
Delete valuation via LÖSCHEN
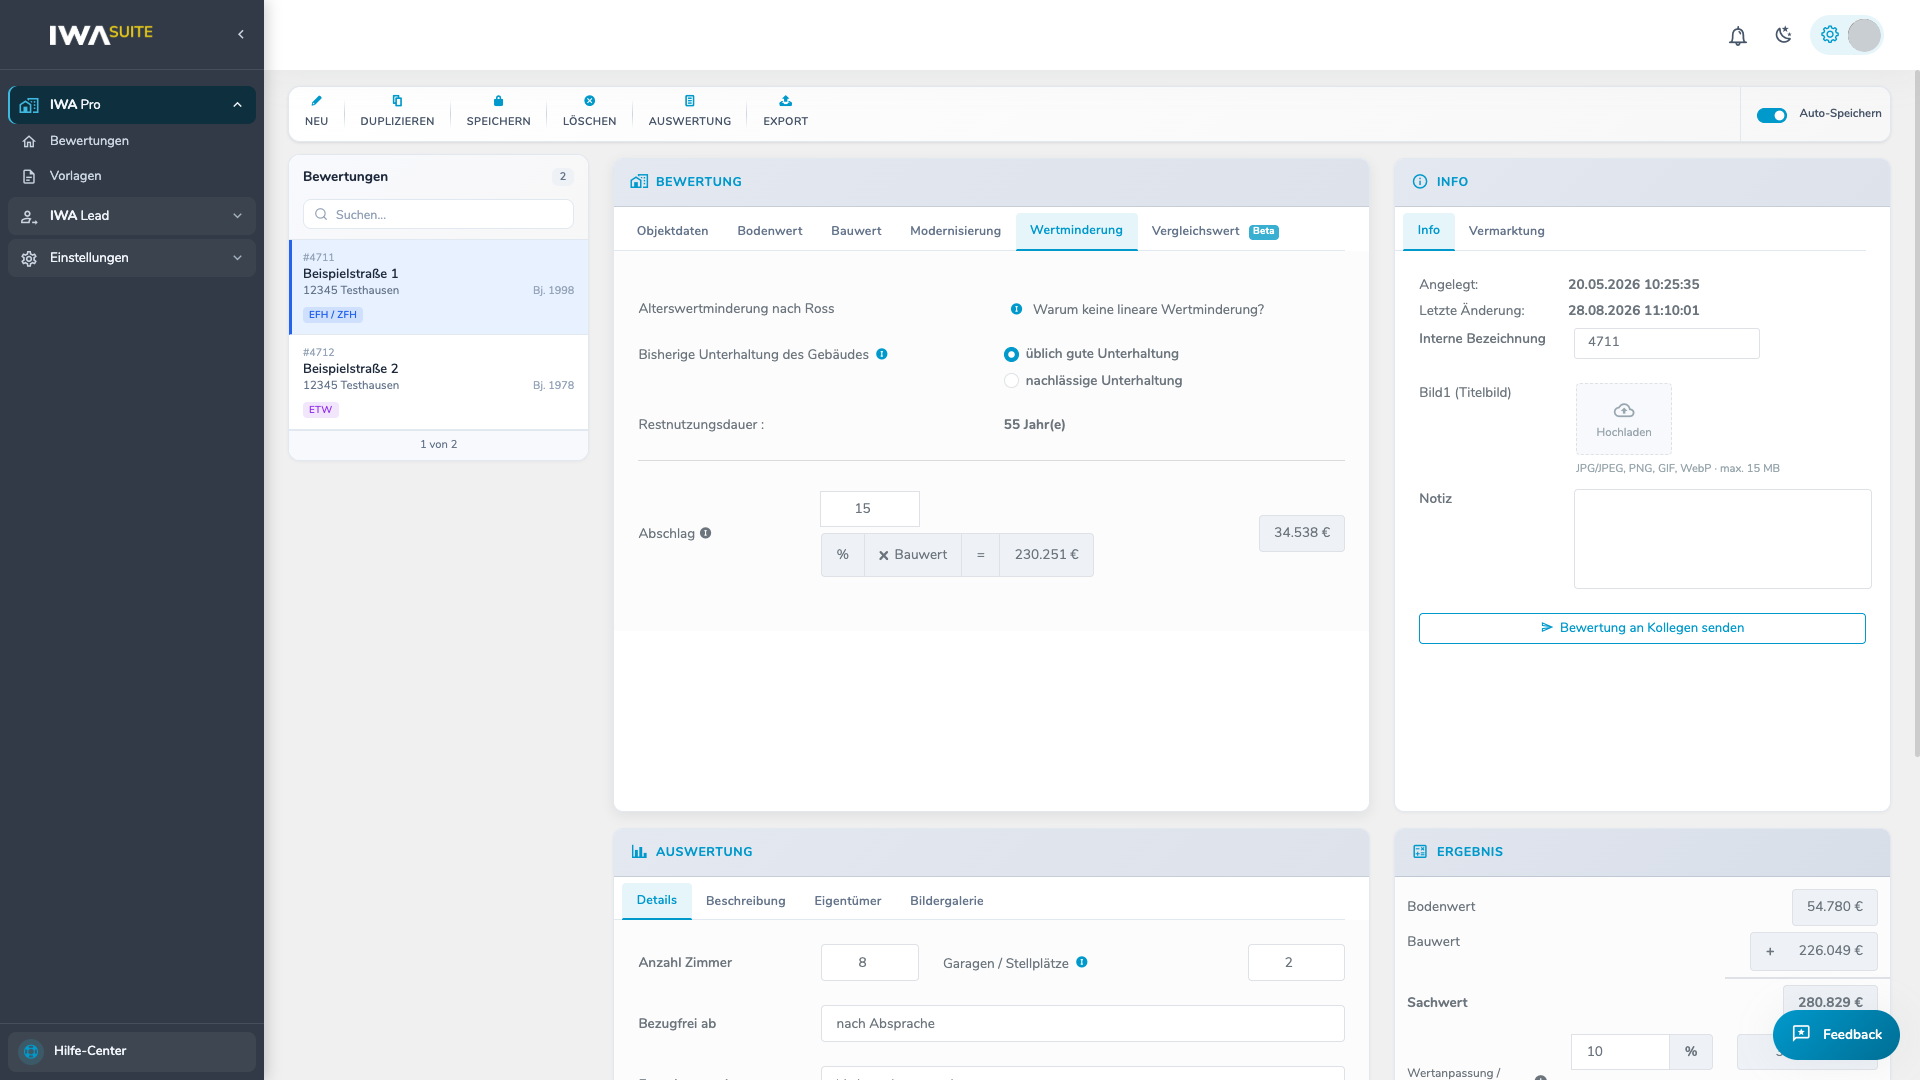589,112
